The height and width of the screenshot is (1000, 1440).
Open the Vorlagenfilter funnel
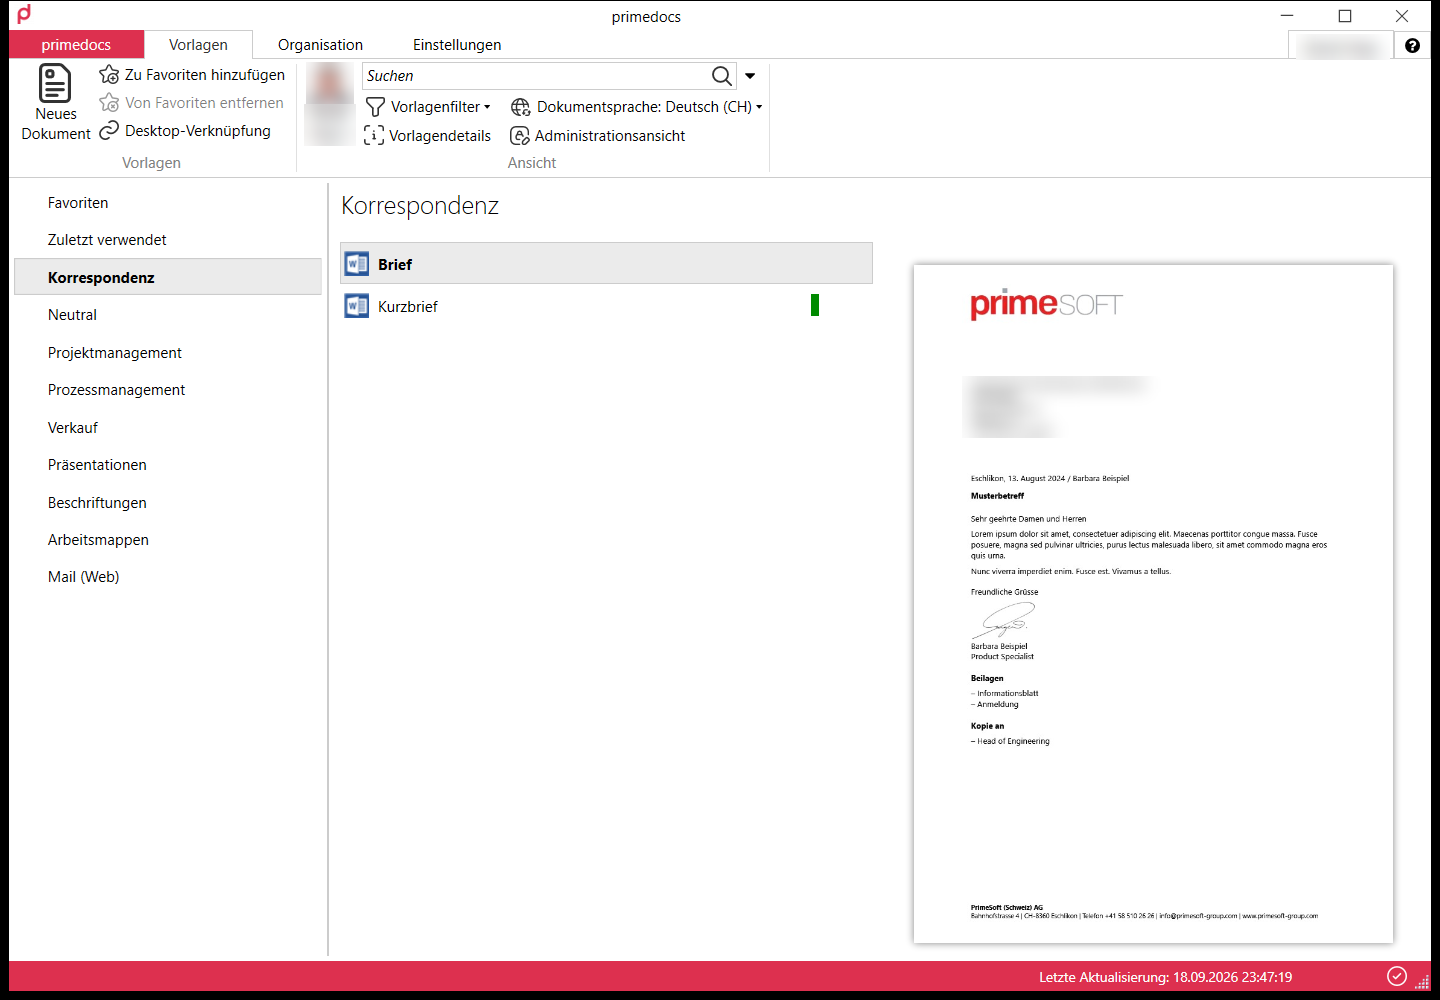point(375,107)
